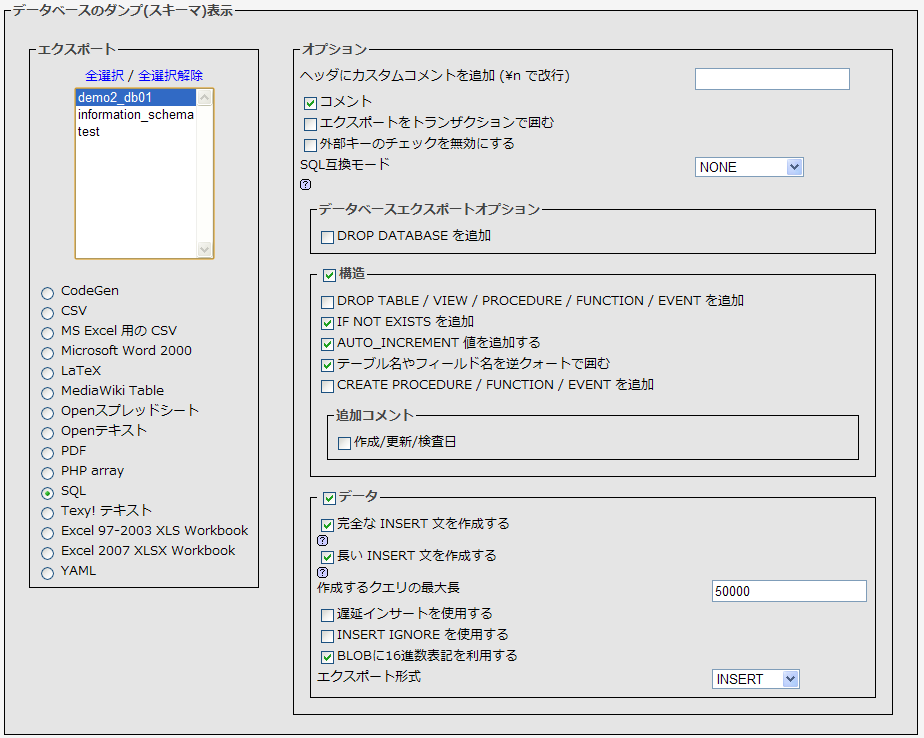This screenshot has height=738, width=924.
Task: Click database list scrollbar down arrow
Action: click(205, 249)
